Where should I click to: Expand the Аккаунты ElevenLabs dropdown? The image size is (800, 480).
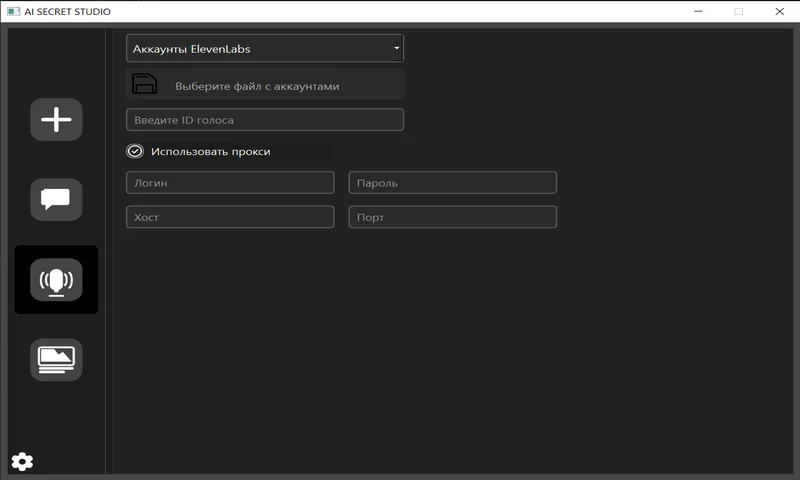(x=265, y=48)
